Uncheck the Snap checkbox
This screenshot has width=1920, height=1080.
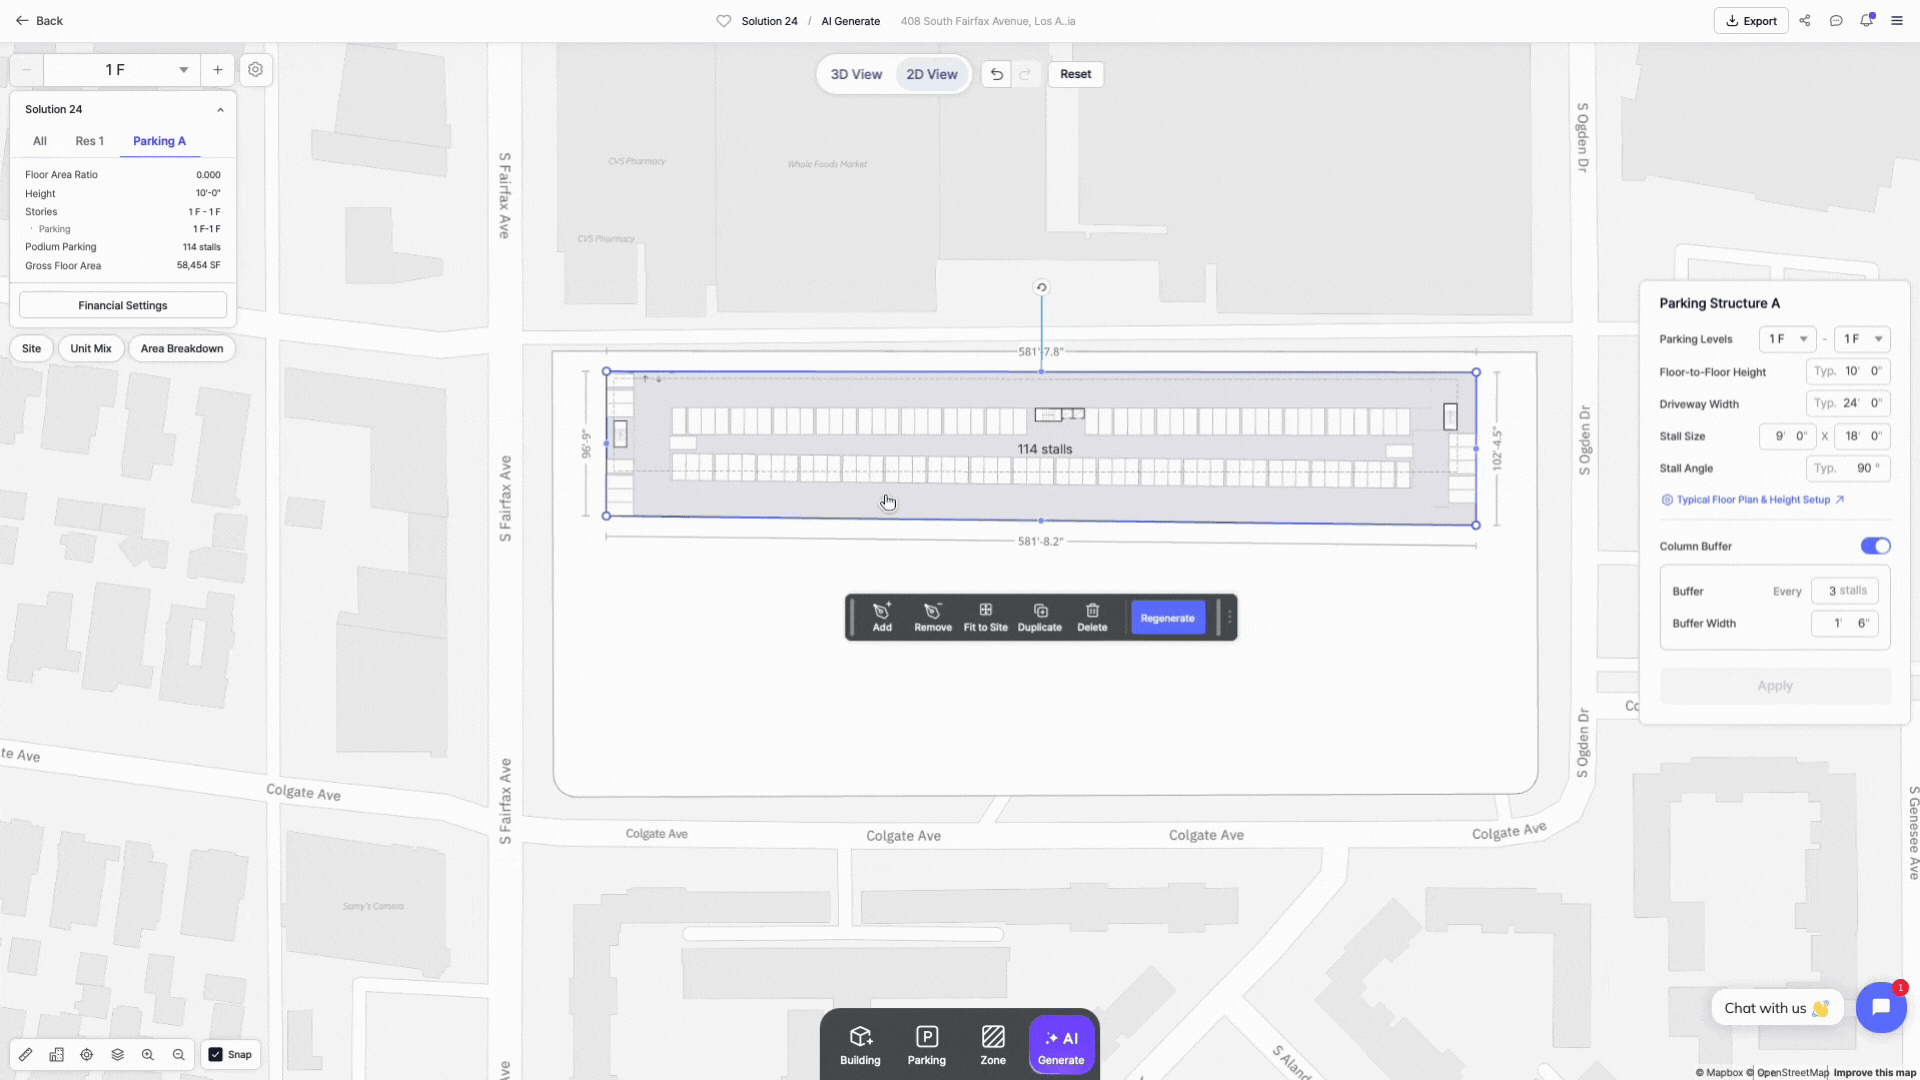click(216, 1054)
